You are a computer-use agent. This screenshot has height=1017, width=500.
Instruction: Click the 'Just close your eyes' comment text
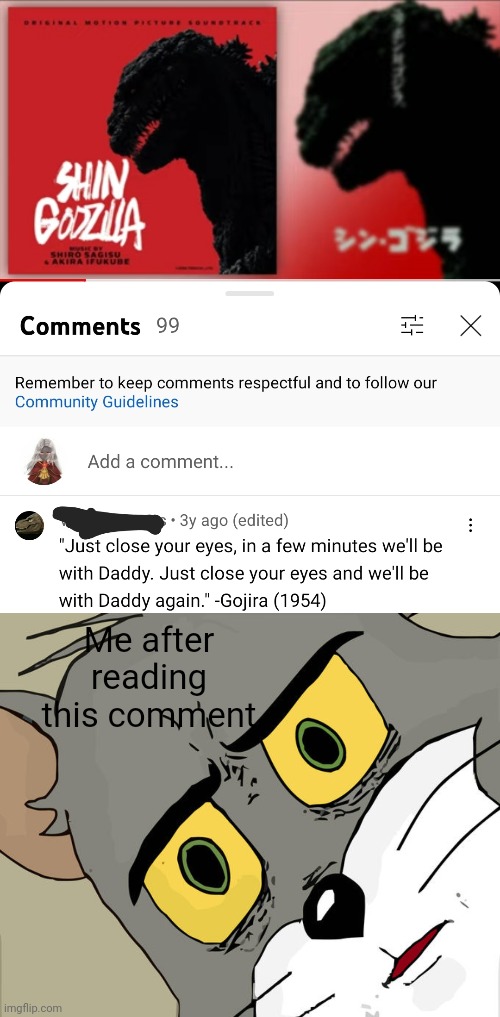point(250,573)
